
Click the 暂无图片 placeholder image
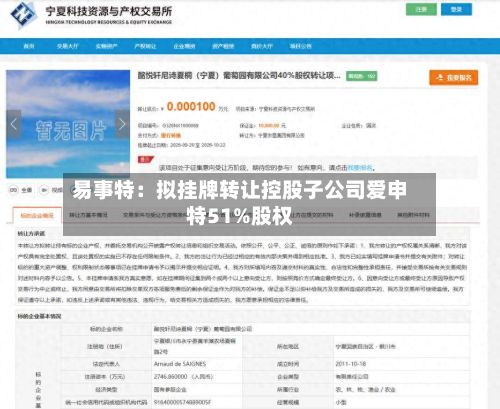pos(68,124)
